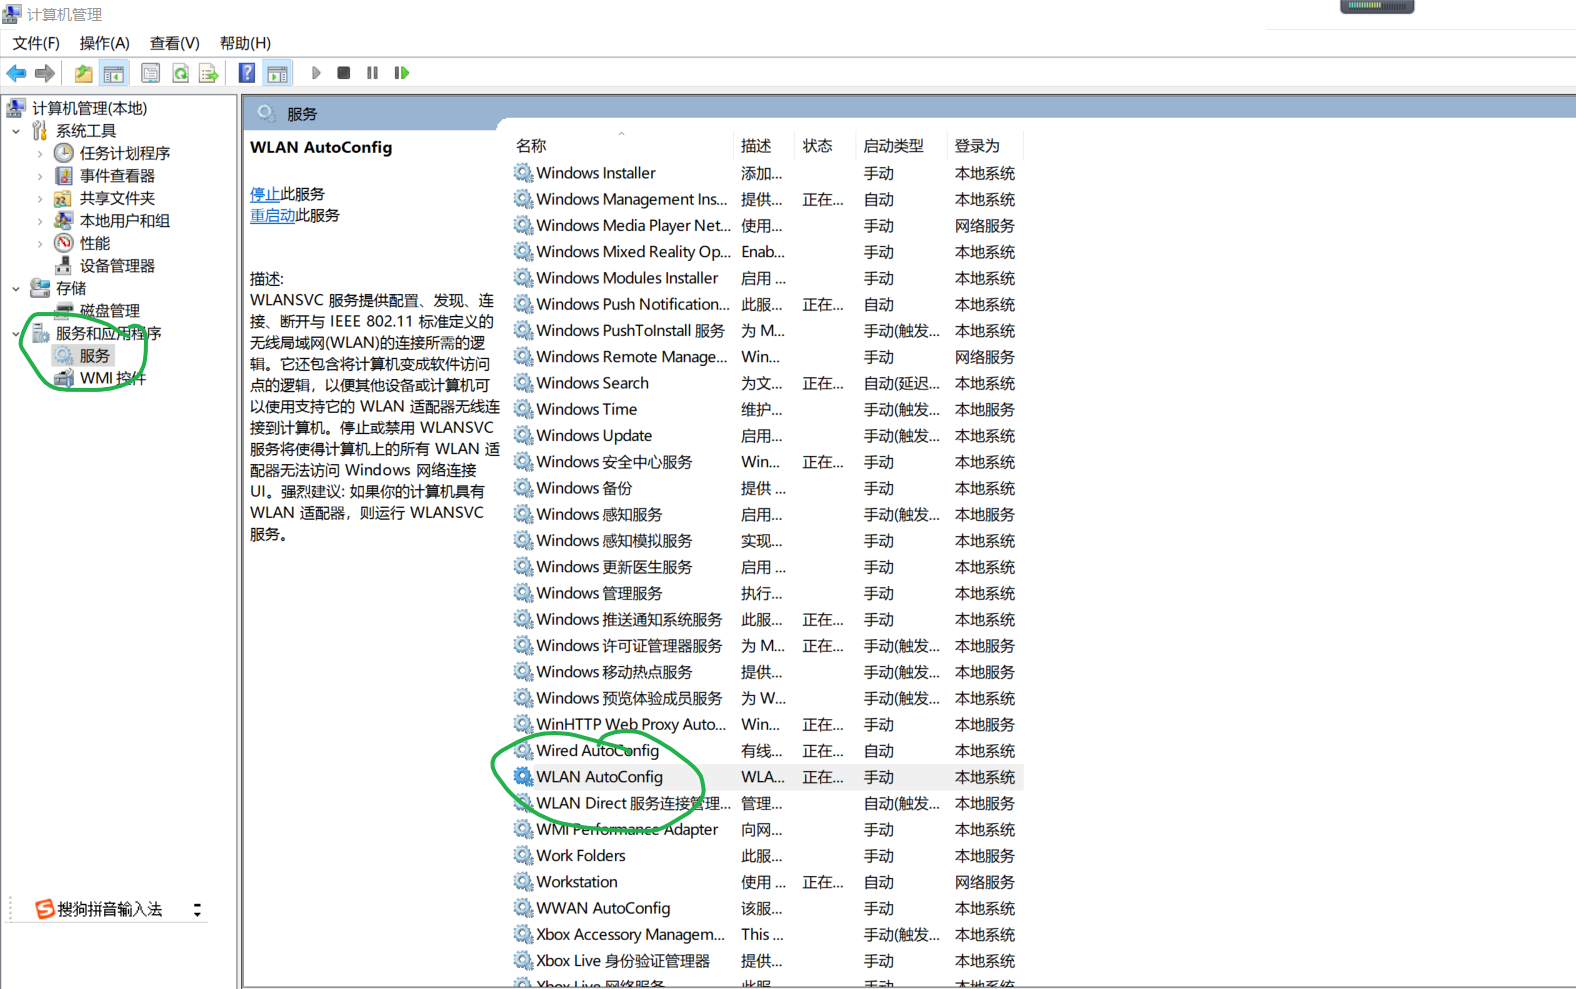
Task: Sort by the 启动类型 column header
Action: (902, 146)
